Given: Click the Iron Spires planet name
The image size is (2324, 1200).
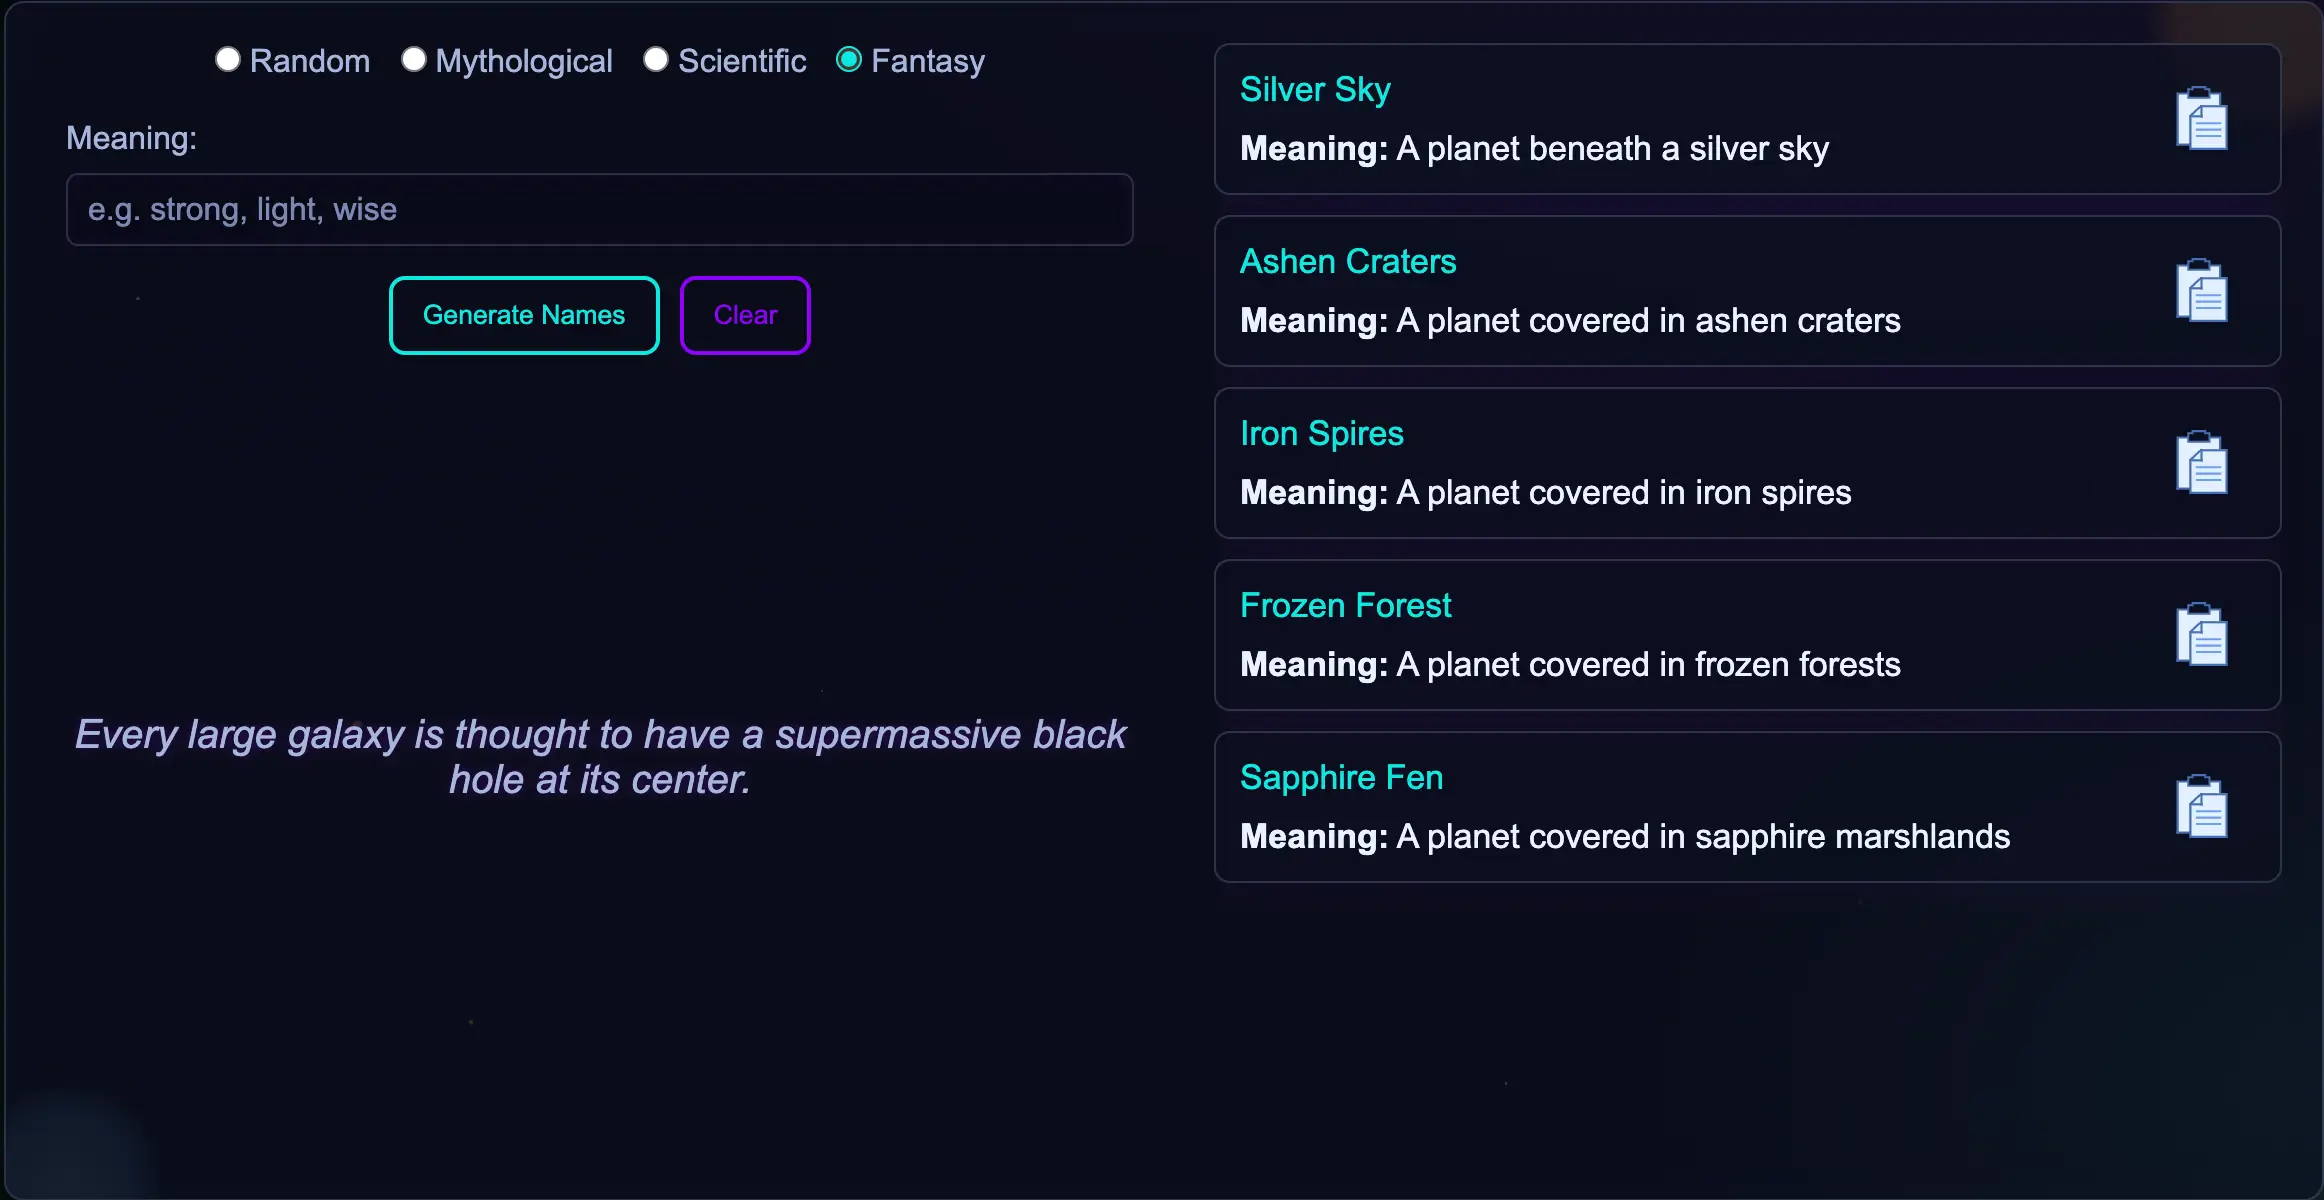Looking at the screenshot, I should tap(1322, 432).
